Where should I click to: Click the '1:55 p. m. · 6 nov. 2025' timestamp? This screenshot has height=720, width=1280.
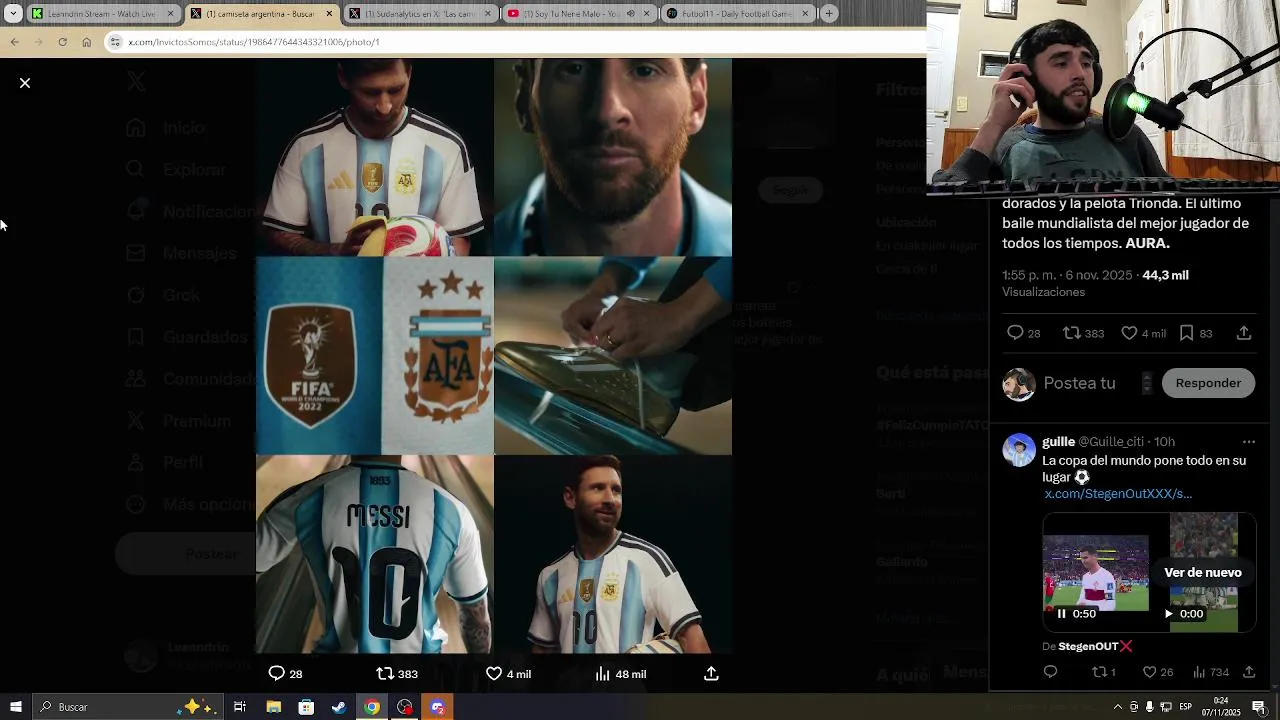[1067, 275]
